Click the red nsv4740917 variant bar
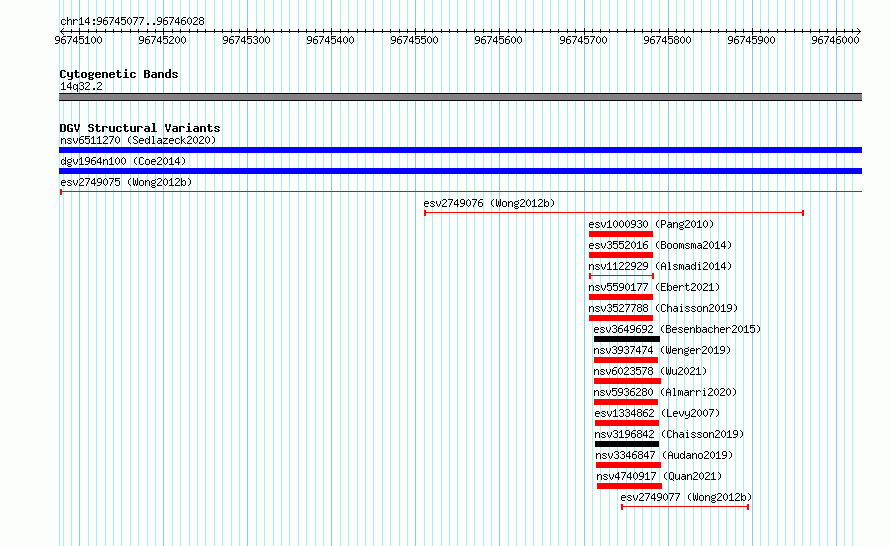This screenshot has width=890, height=546. (x=629, y=486)
